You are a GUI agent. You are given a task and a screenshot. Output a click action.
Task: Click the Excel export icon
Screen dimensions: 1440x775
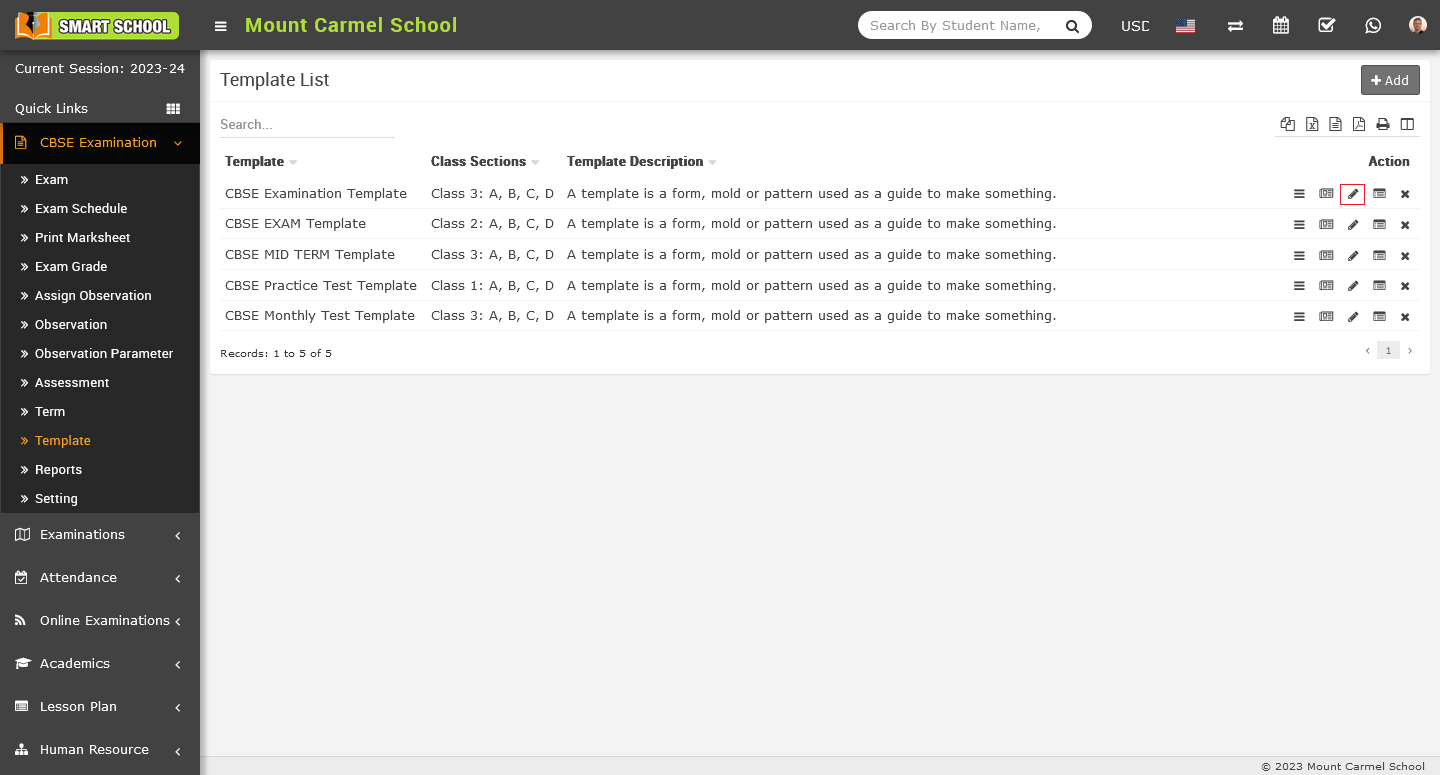pos(1312,124)
